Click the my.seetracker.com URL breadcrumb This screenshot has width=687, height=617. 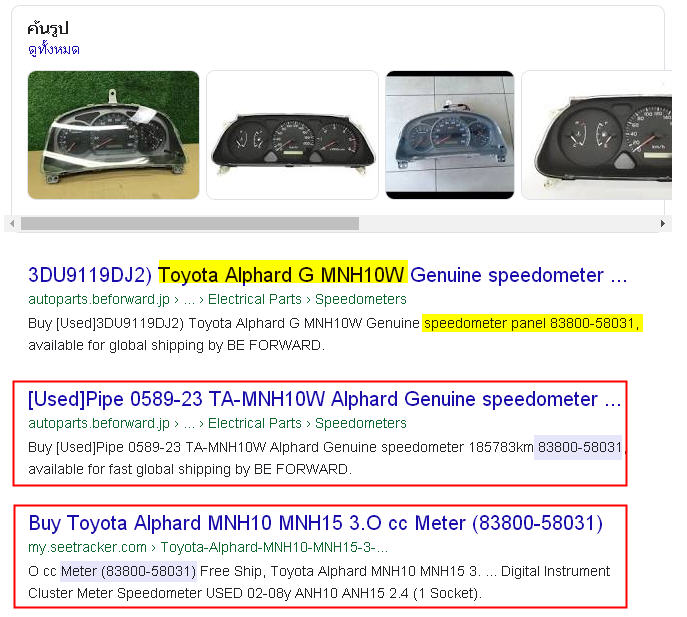[208, 547]
